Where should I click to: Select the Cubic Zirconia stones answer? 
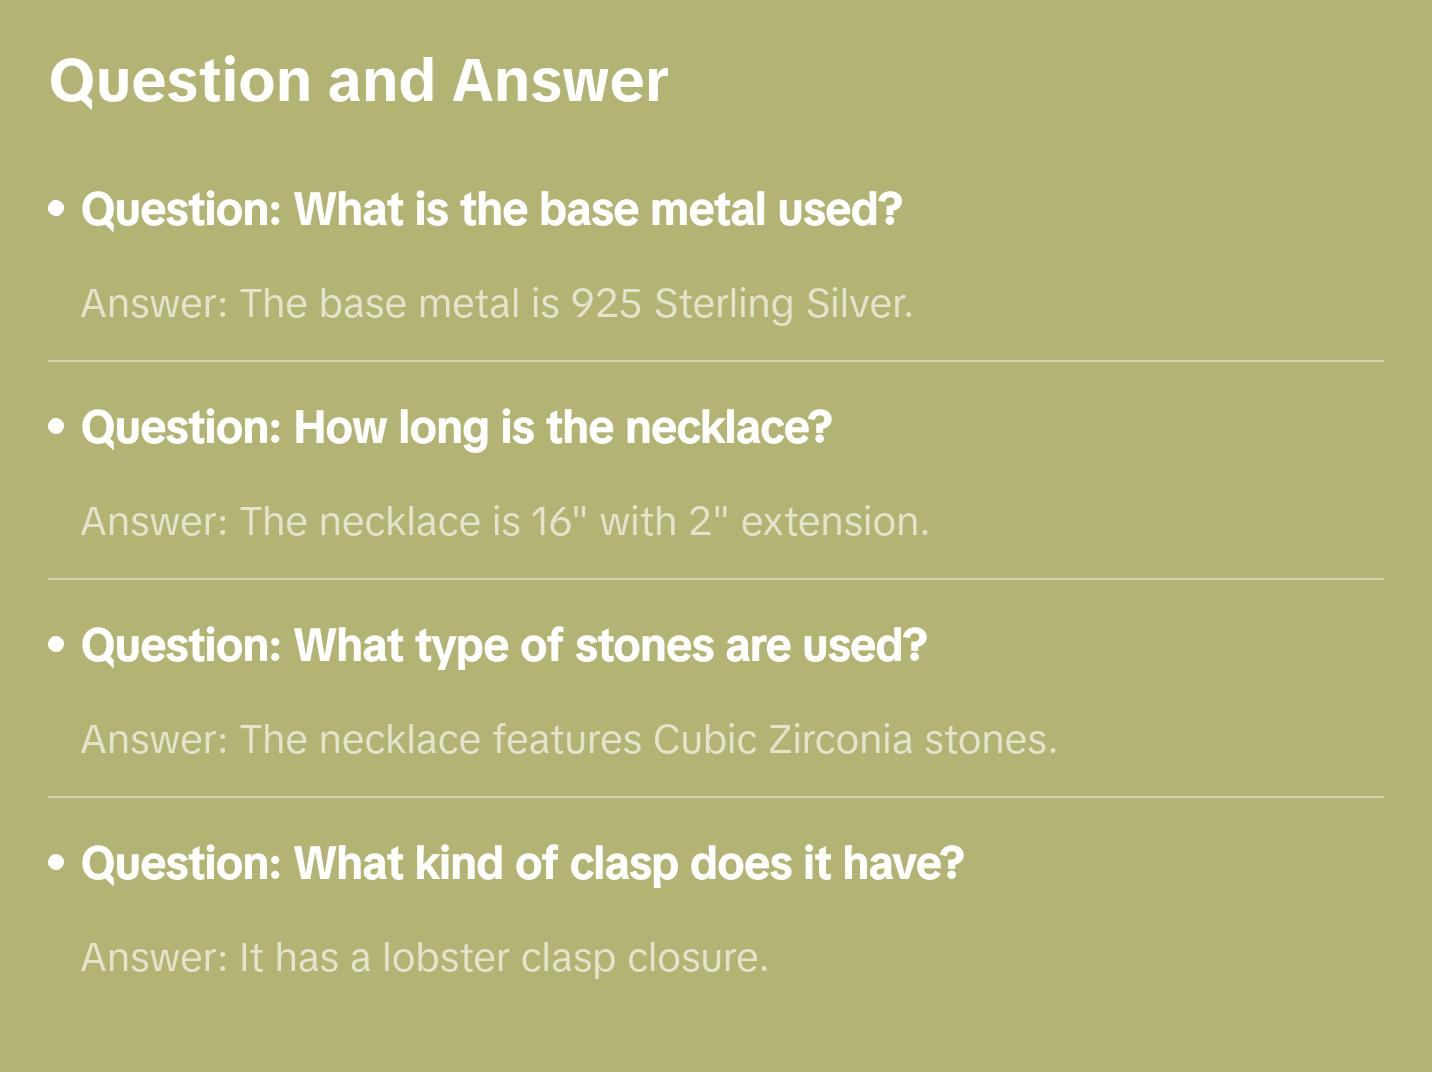pos(568,740)
